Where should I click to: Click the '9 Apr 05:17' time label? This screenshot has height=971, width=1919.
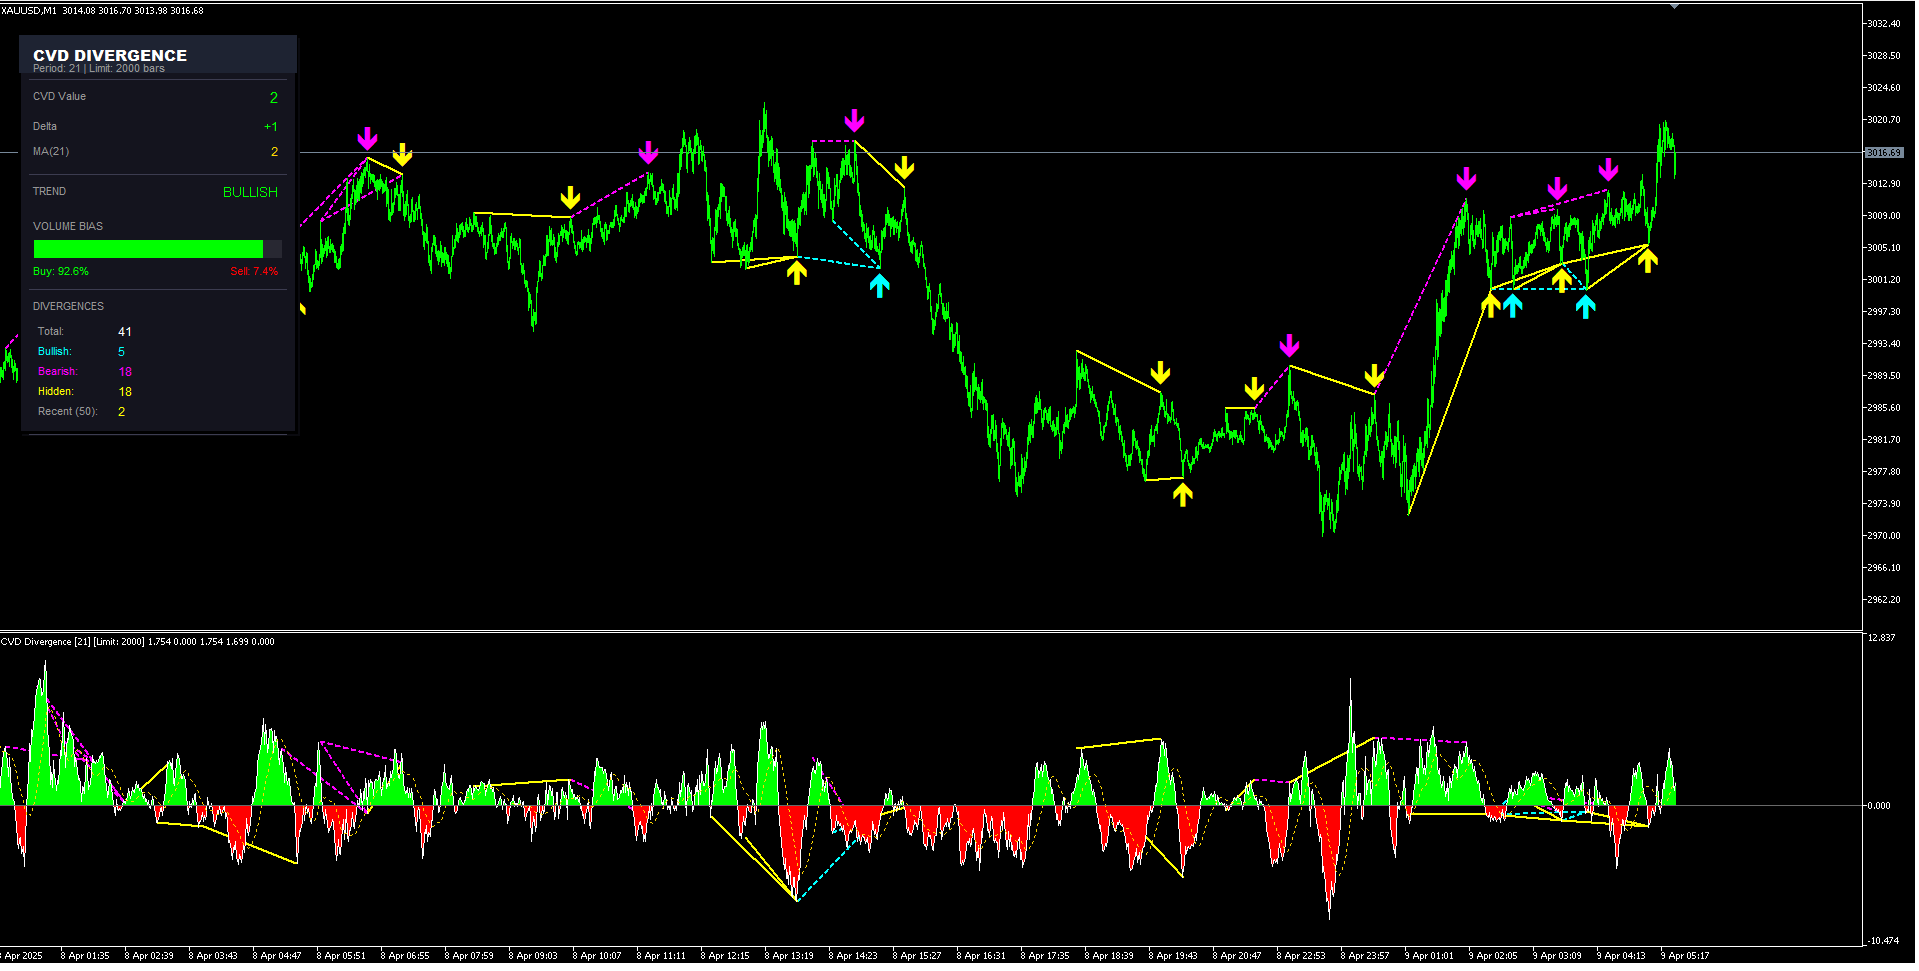[1685, 956]
